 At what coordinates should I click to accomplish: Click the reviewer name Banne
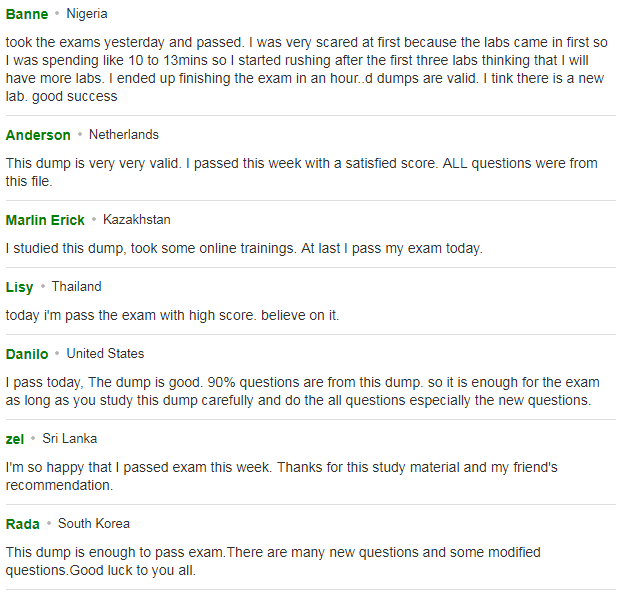click(x=27, y=14)
